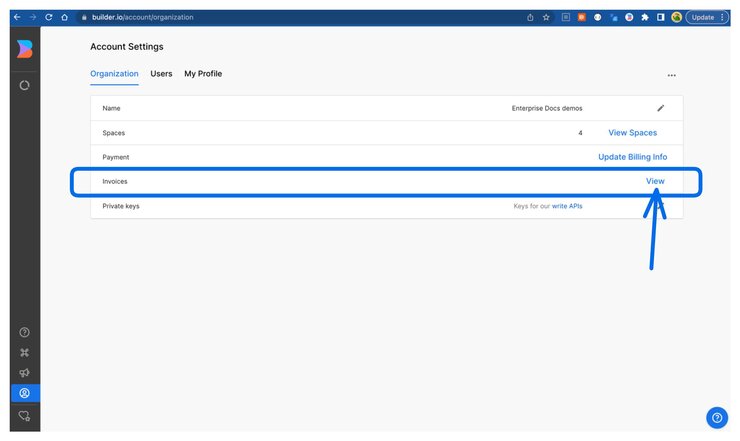Click the browser home icon

click(x=65, y=17)
